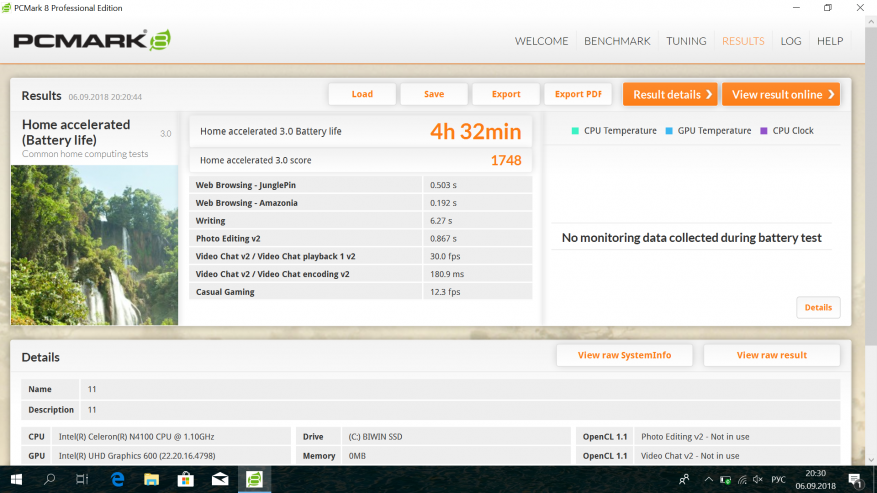This screenshot has width=877, height=493.
Task: Select the Casual Gaming row
Action: [x=361, y=292]
